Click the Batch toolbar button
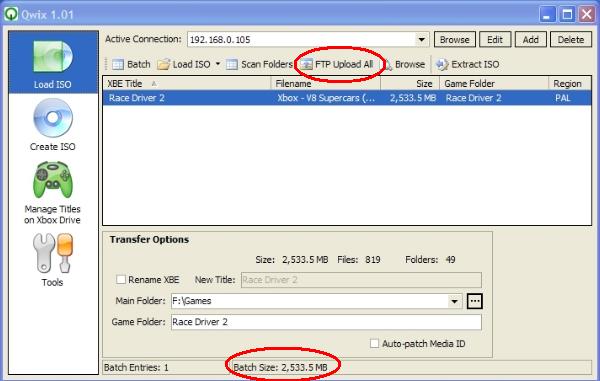 pos(131,64)
